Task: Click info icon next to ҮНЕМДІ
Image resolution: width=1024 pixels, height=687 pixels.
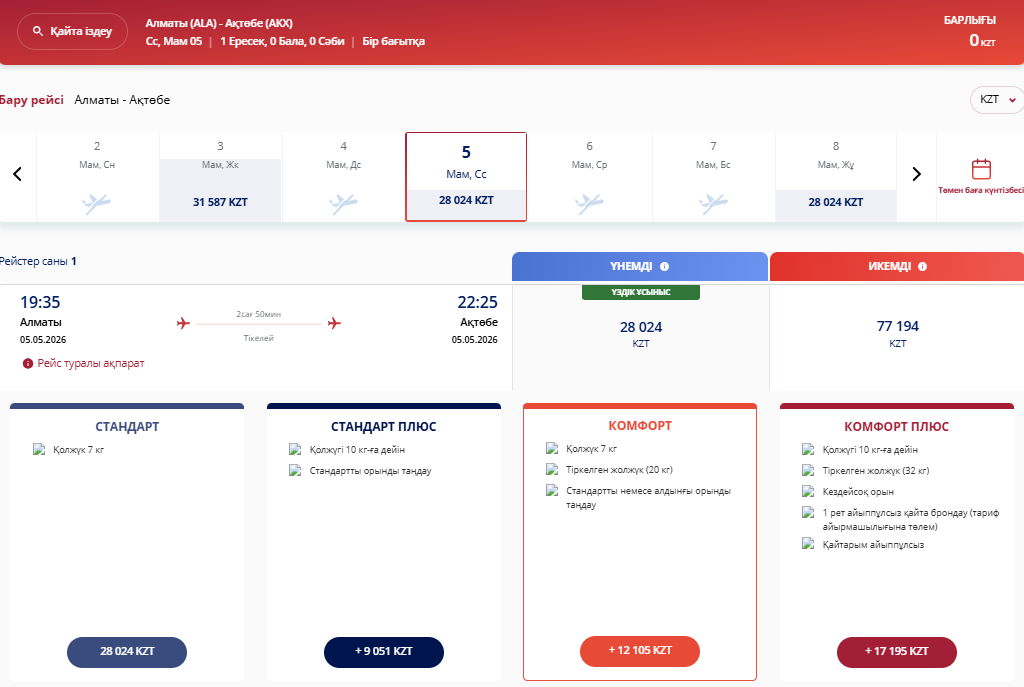Action: [x=664, y=267]
